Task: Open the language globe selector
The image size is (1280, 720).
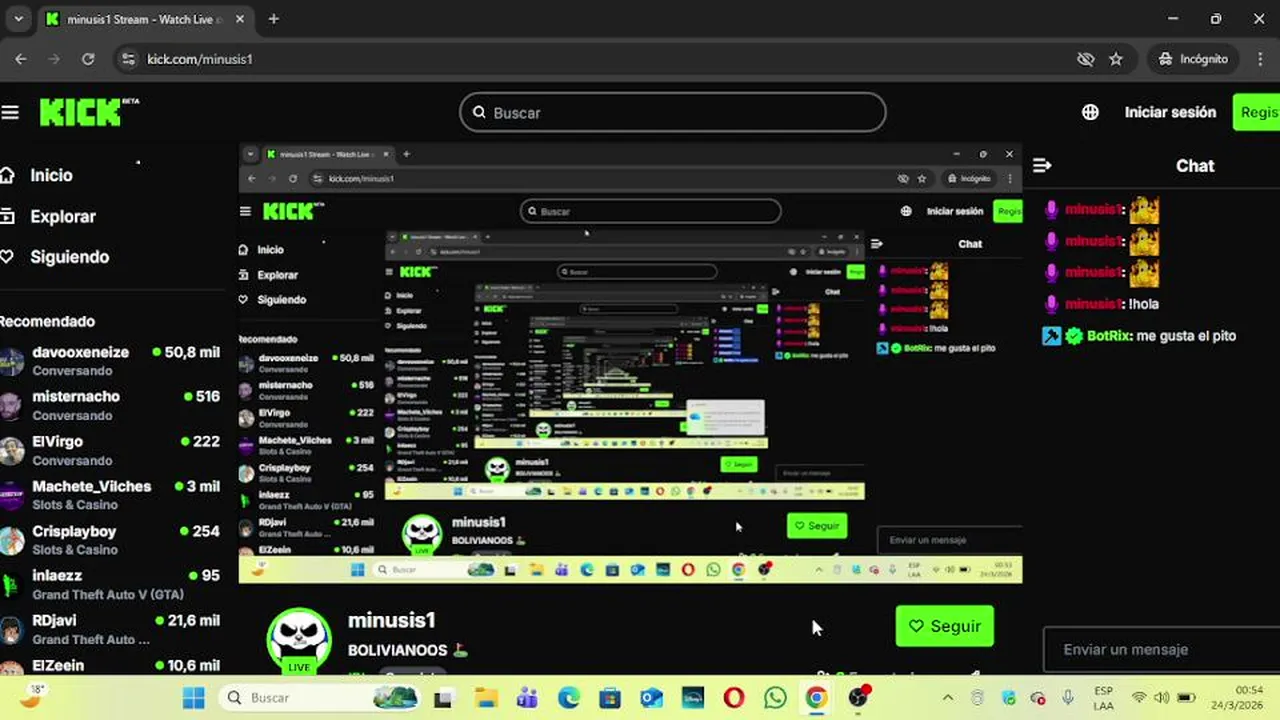Action: pos(1090,112)
